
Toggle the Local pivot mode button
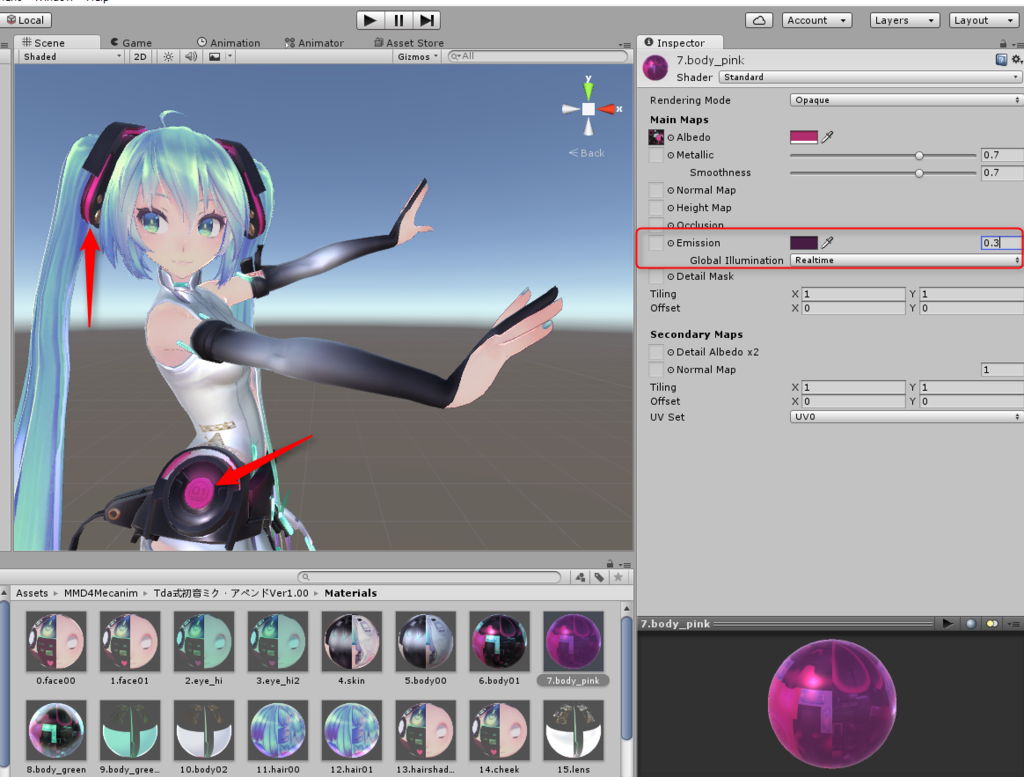(26, 20)
